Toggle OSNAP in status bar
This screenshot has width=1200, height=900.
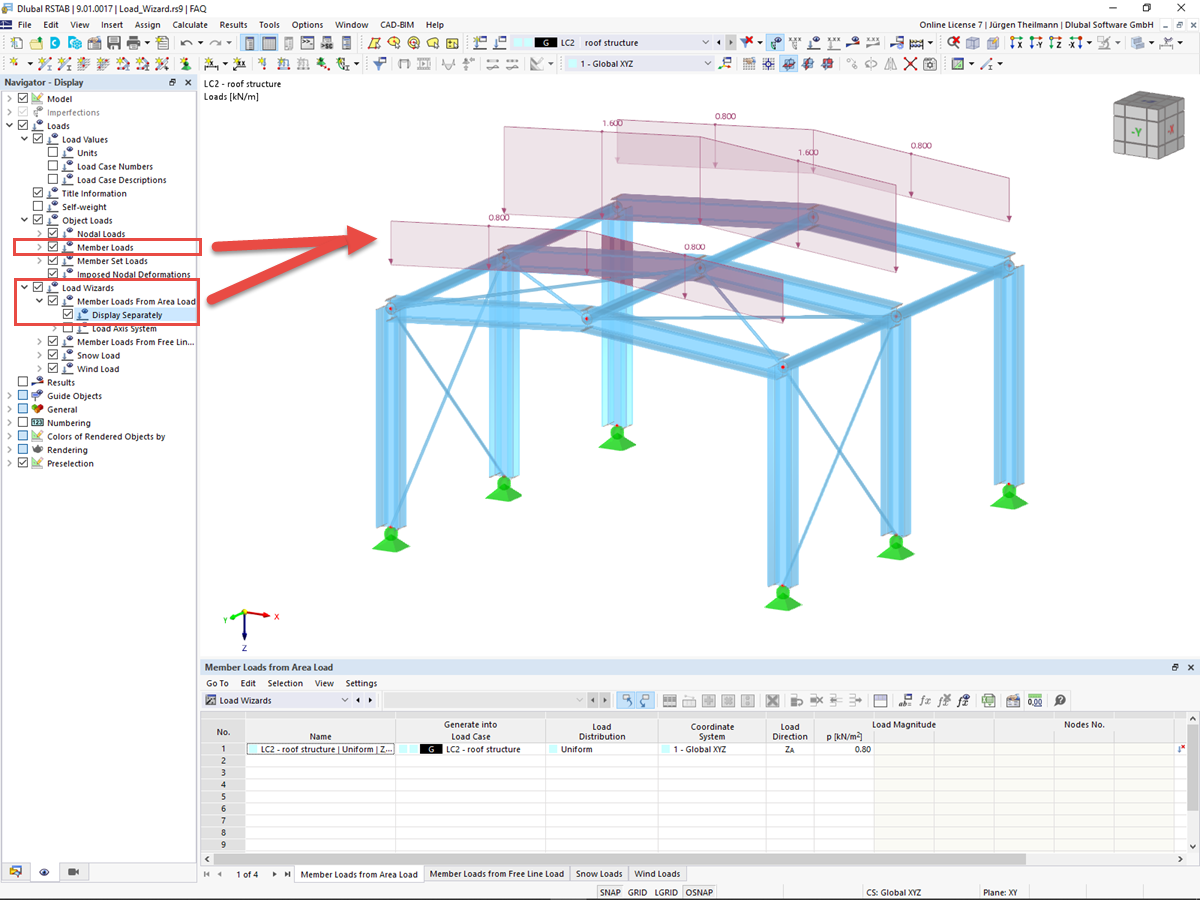(698, 891)
